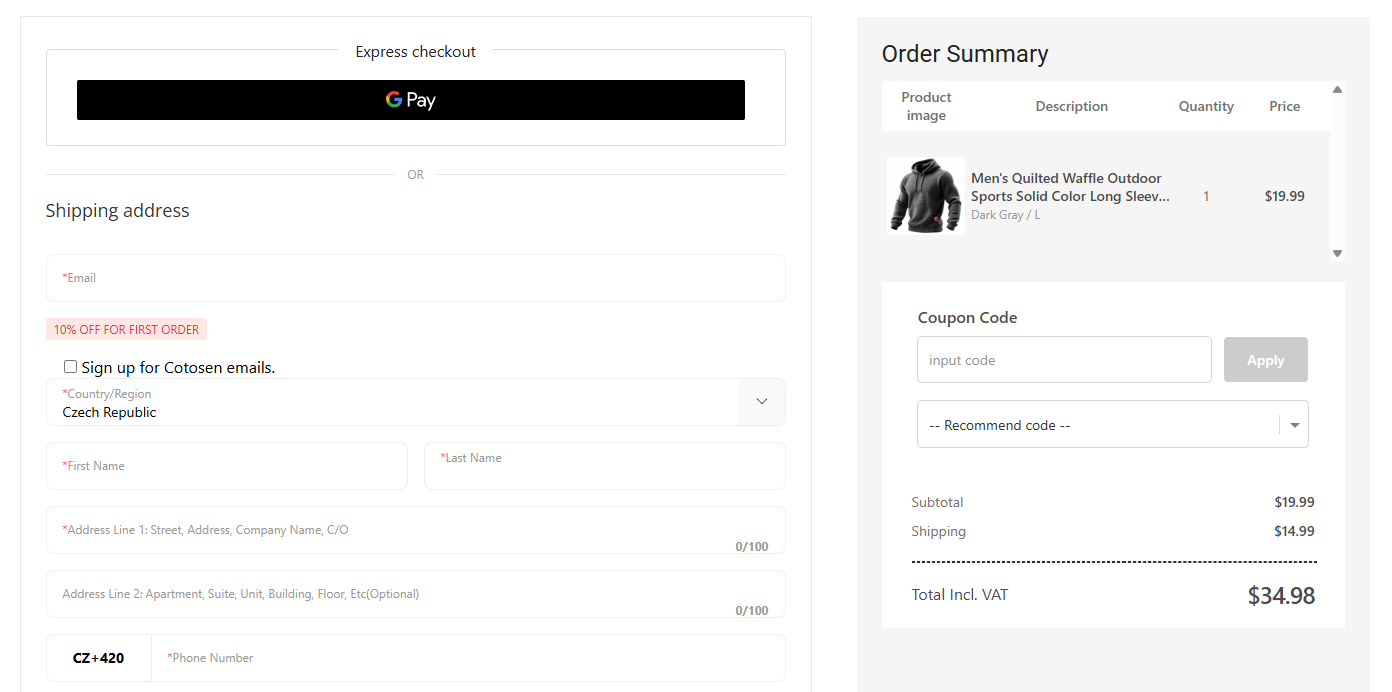Click the Men's Quilted Waffle product title

tap(1069, 187)
